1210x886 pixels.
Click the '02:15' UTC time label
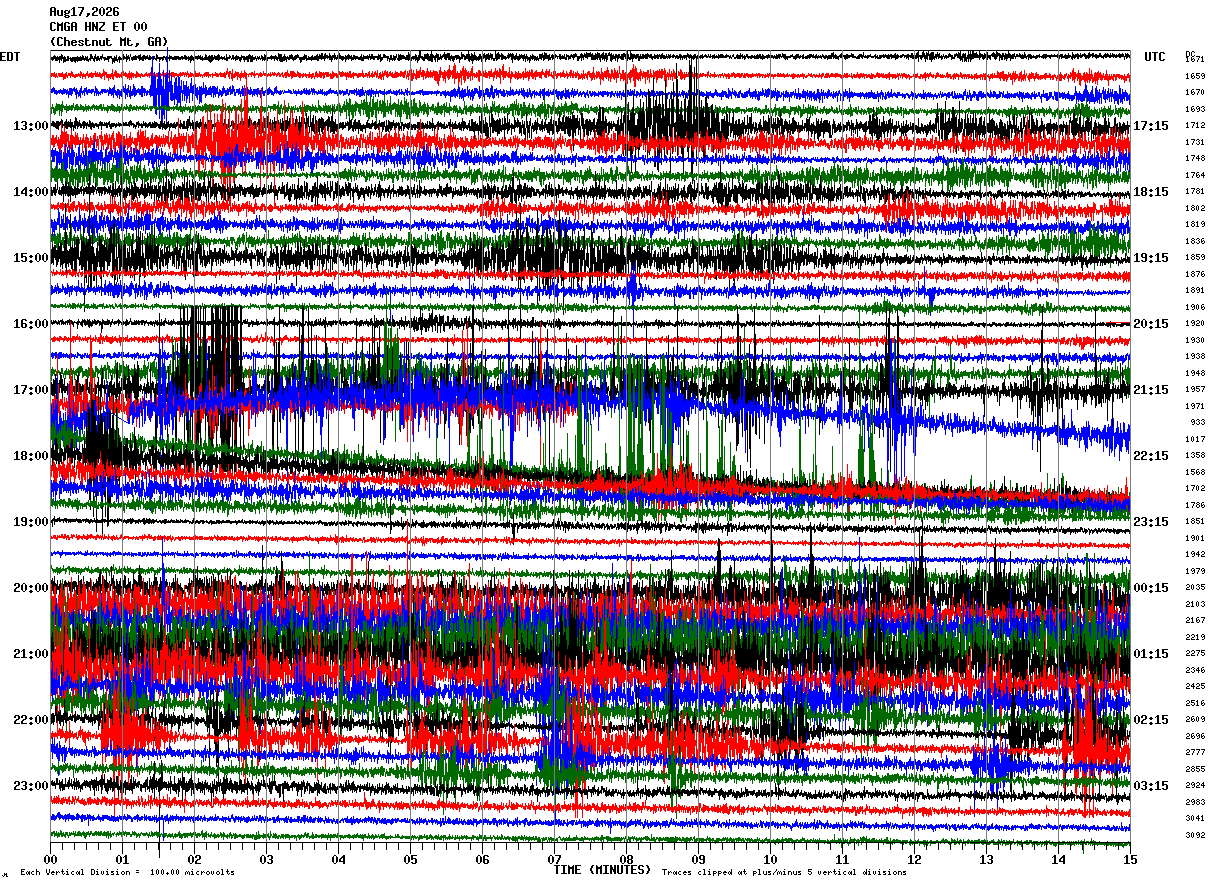coord(1151,720)
